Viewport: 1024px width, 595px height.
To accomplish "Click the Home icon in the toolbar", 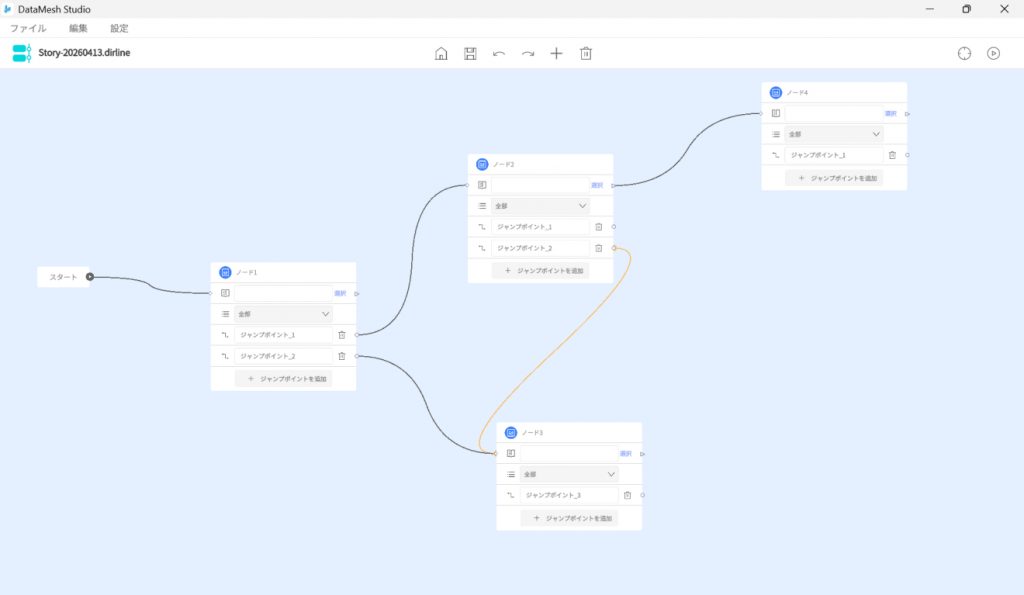I will [441, 53].
